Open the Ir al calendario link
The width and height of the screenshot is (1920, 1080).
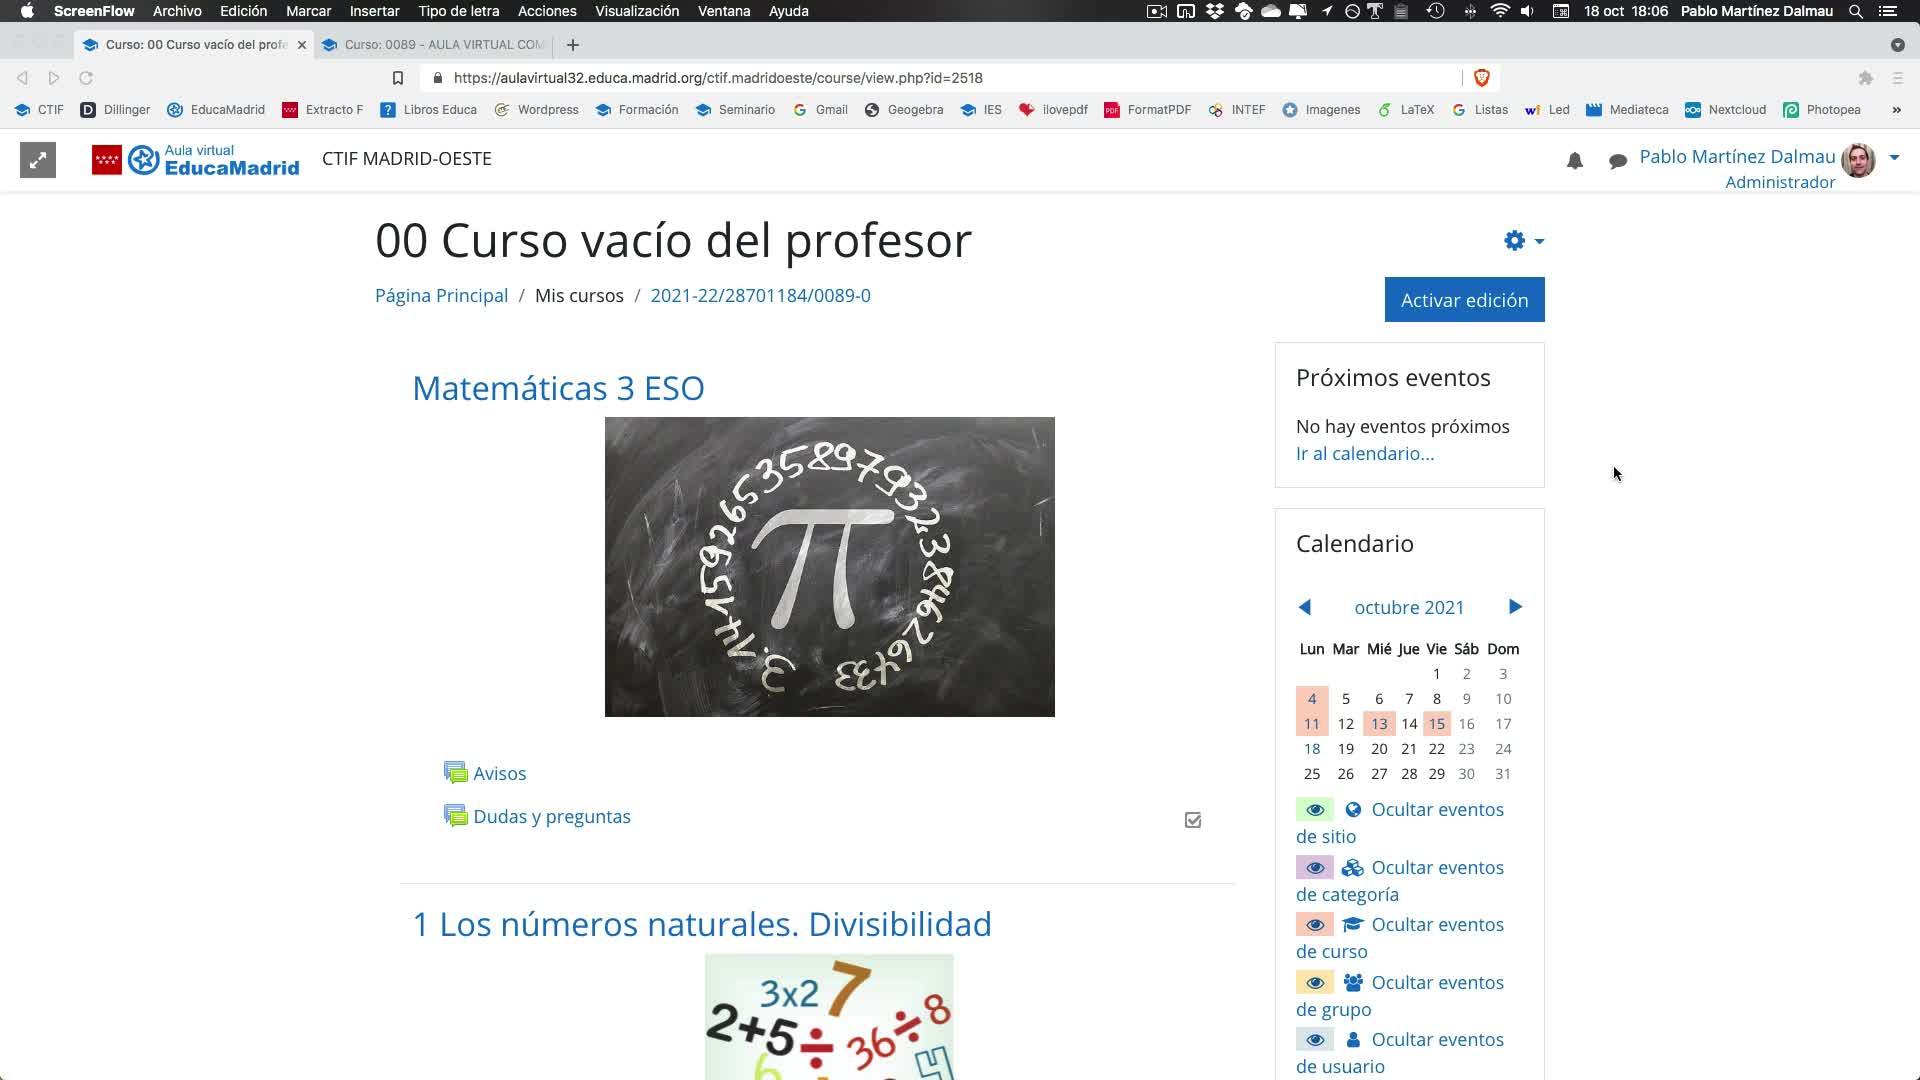pyautogui.click(x=1364, y=454)
